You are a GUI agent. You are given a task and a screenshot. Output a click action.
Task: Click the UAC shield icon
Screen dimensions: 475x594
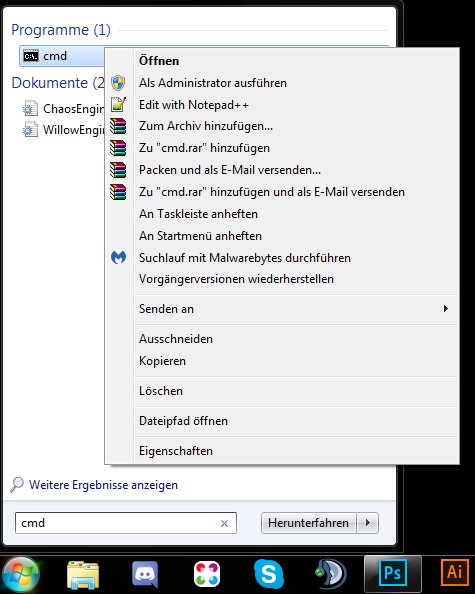click(x=118, y=83)
